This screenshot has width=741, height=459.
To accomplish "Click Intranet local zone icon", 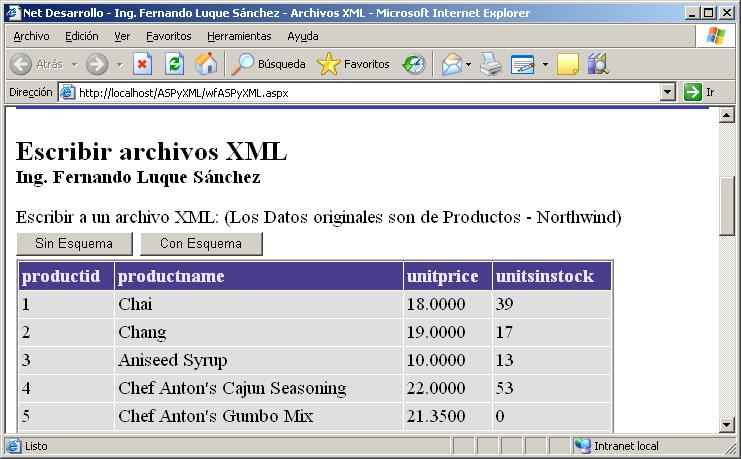I will pyautogui.click(x=582, y=446).
